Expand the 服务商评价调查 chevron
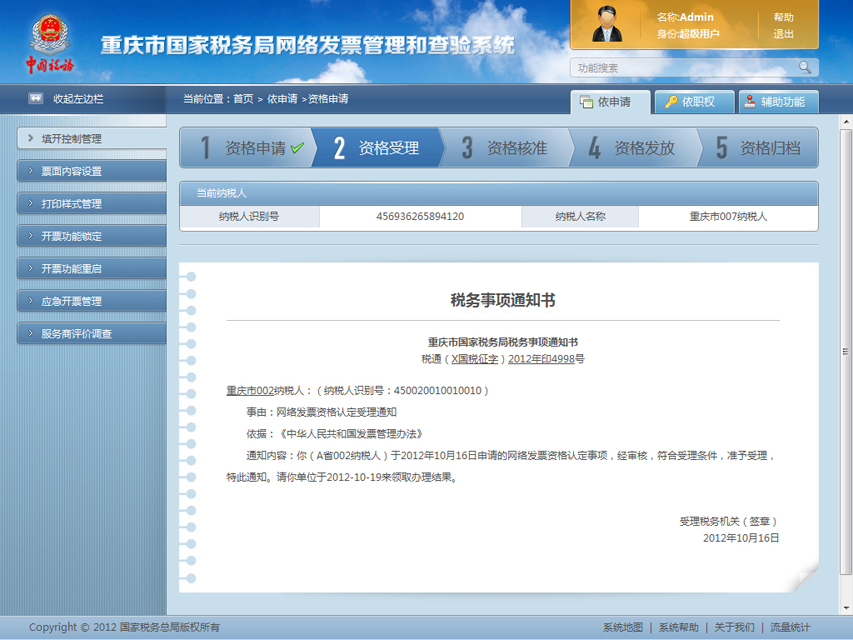 (30, 333)
